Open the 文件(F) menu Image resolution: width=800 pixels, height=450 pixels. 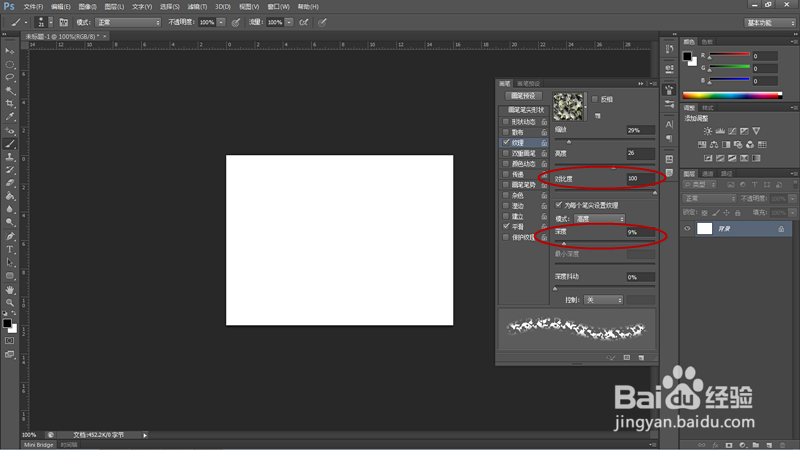33,7
